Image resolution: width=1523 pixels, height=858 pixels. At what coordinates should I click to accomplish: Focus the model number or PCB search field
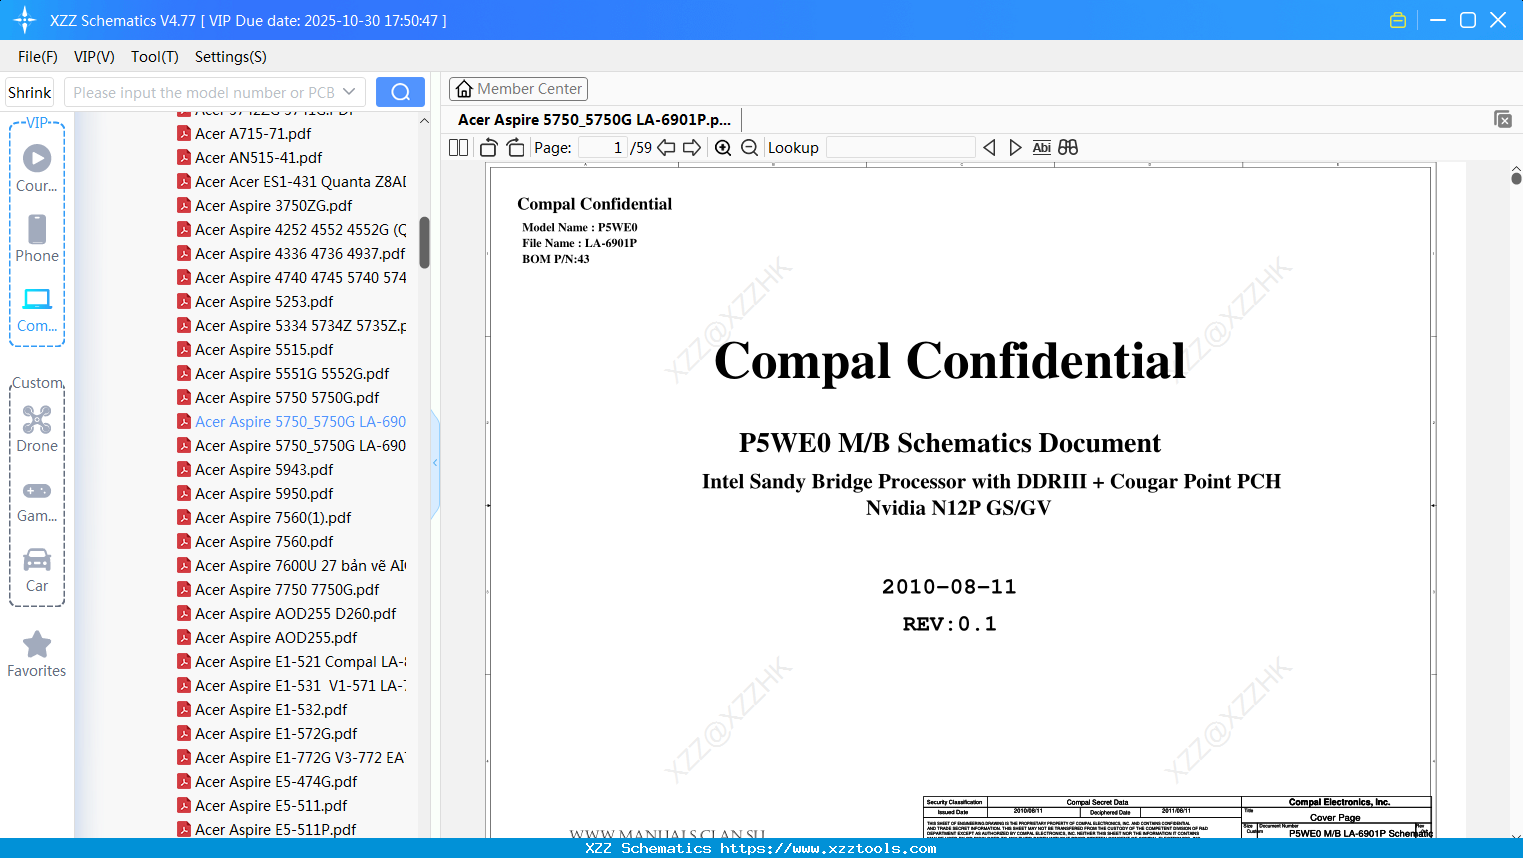click(203, 92)
